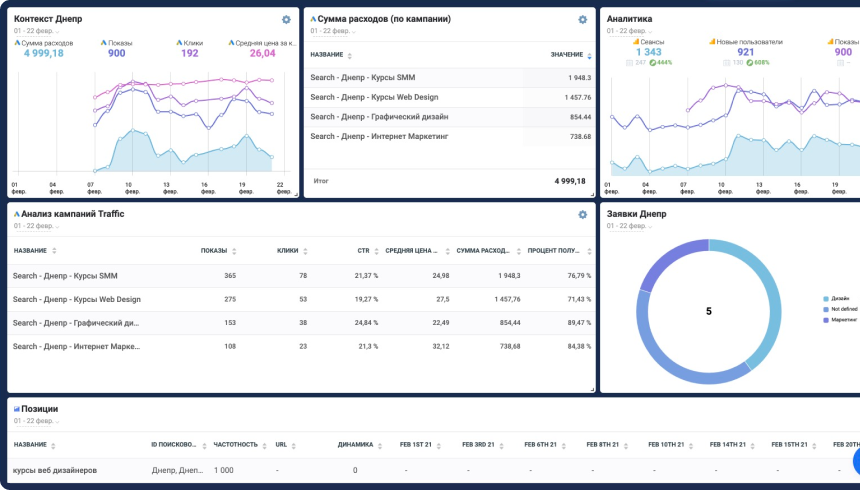Select курсы веб дизайнеров row in Позиции

click(x=55, y=470)
